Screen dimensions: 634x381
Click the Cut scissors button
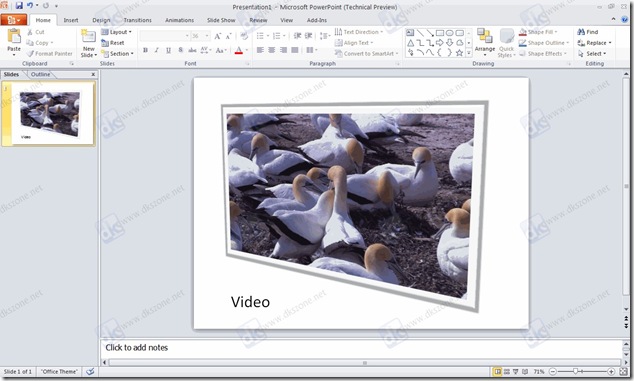tap(36, 32)
